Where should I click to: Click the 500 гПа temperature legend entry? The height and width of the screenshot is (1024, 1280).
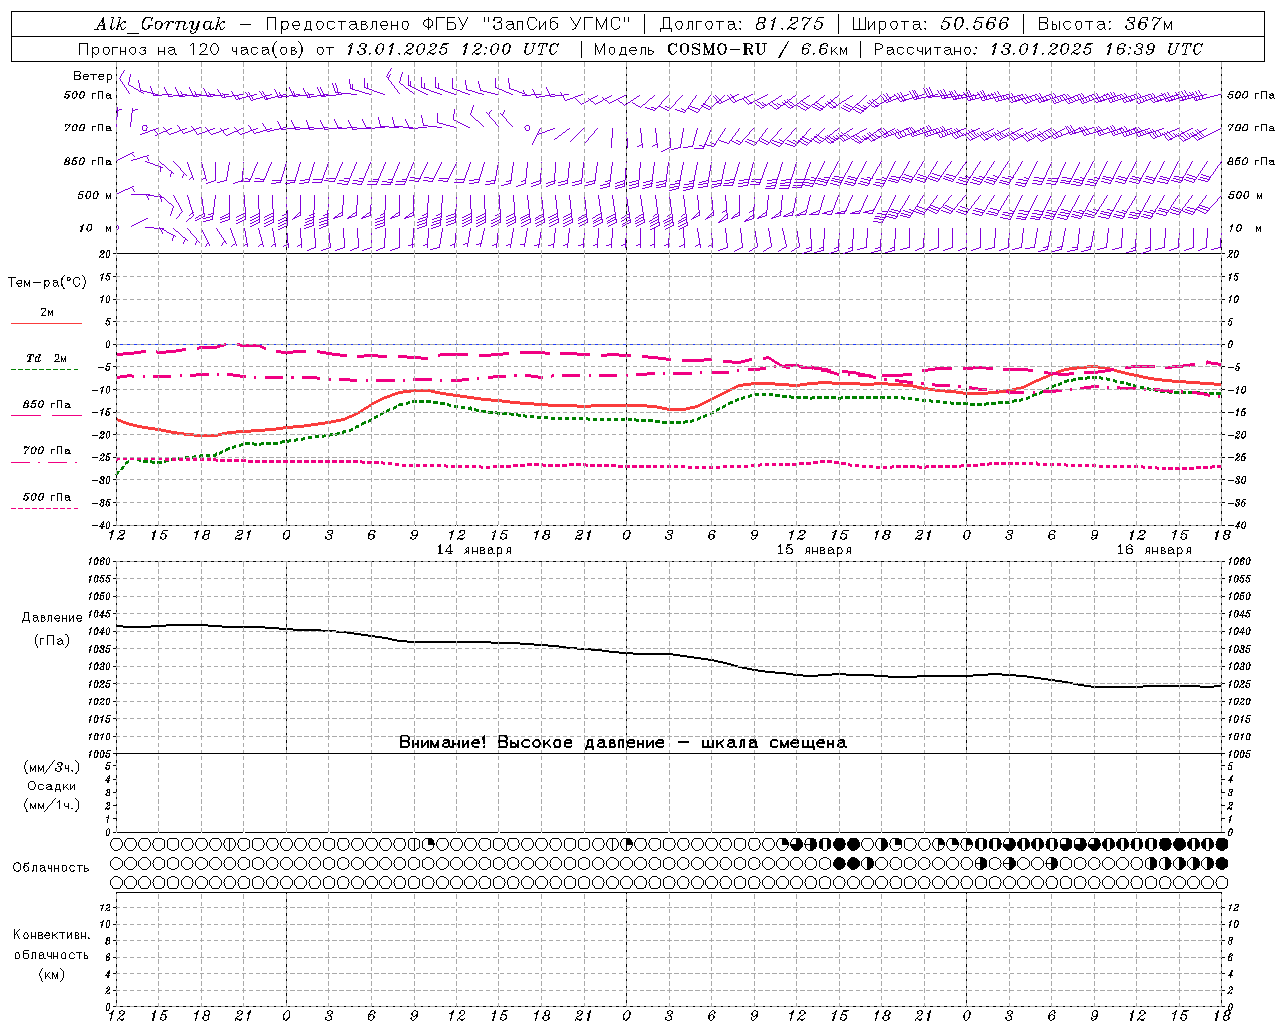point(47,497)
